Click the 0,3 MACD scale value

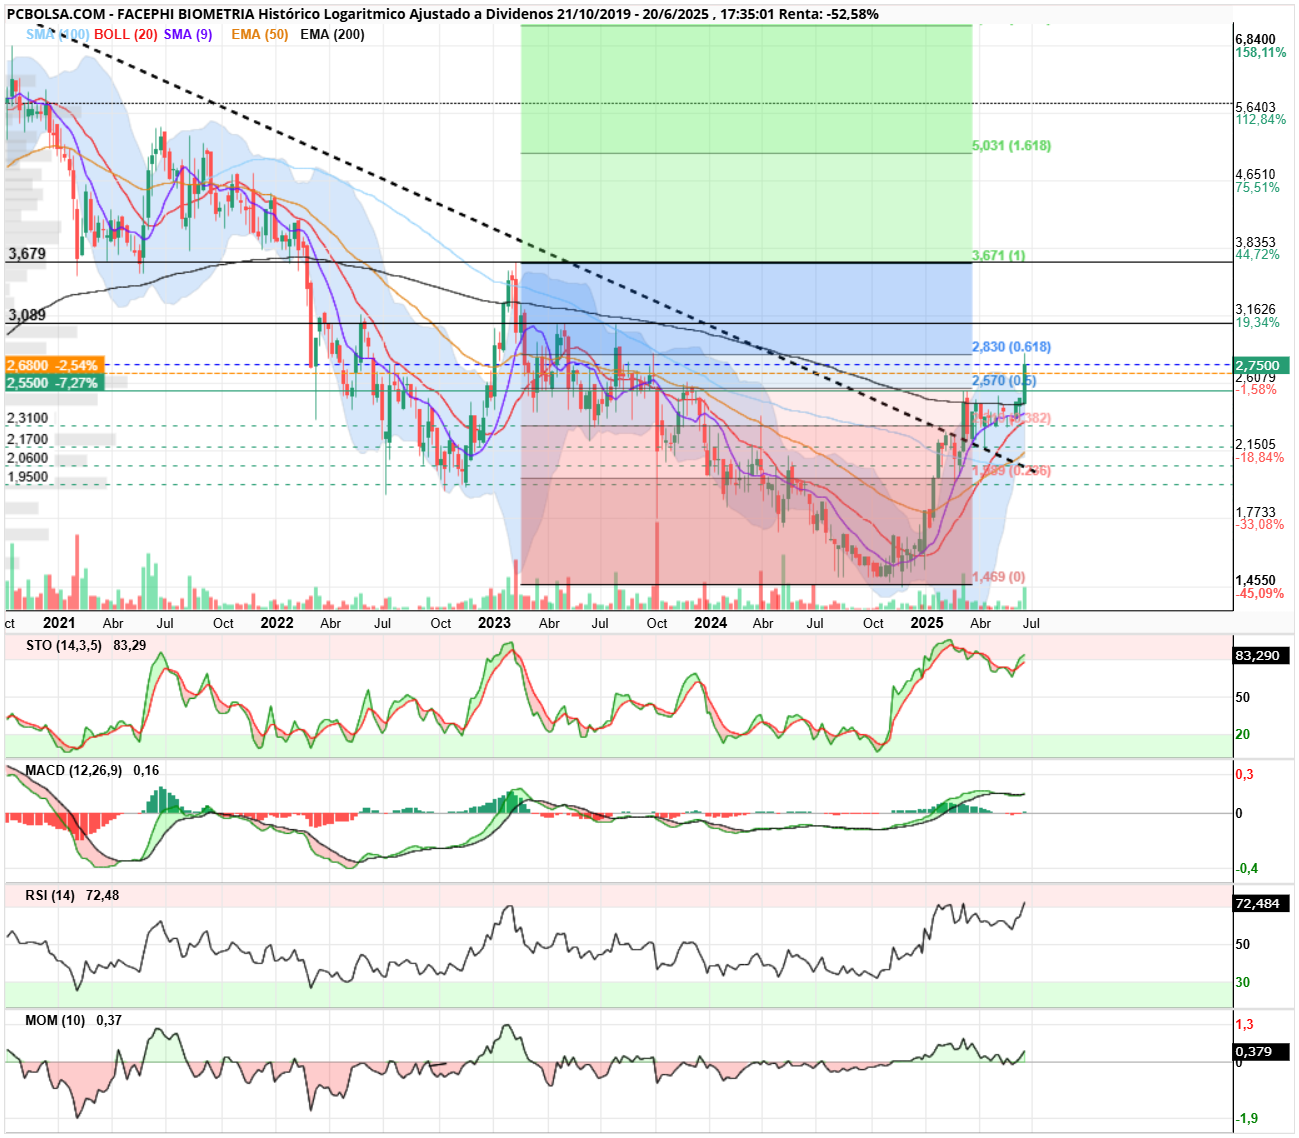tap(1244, 774)
